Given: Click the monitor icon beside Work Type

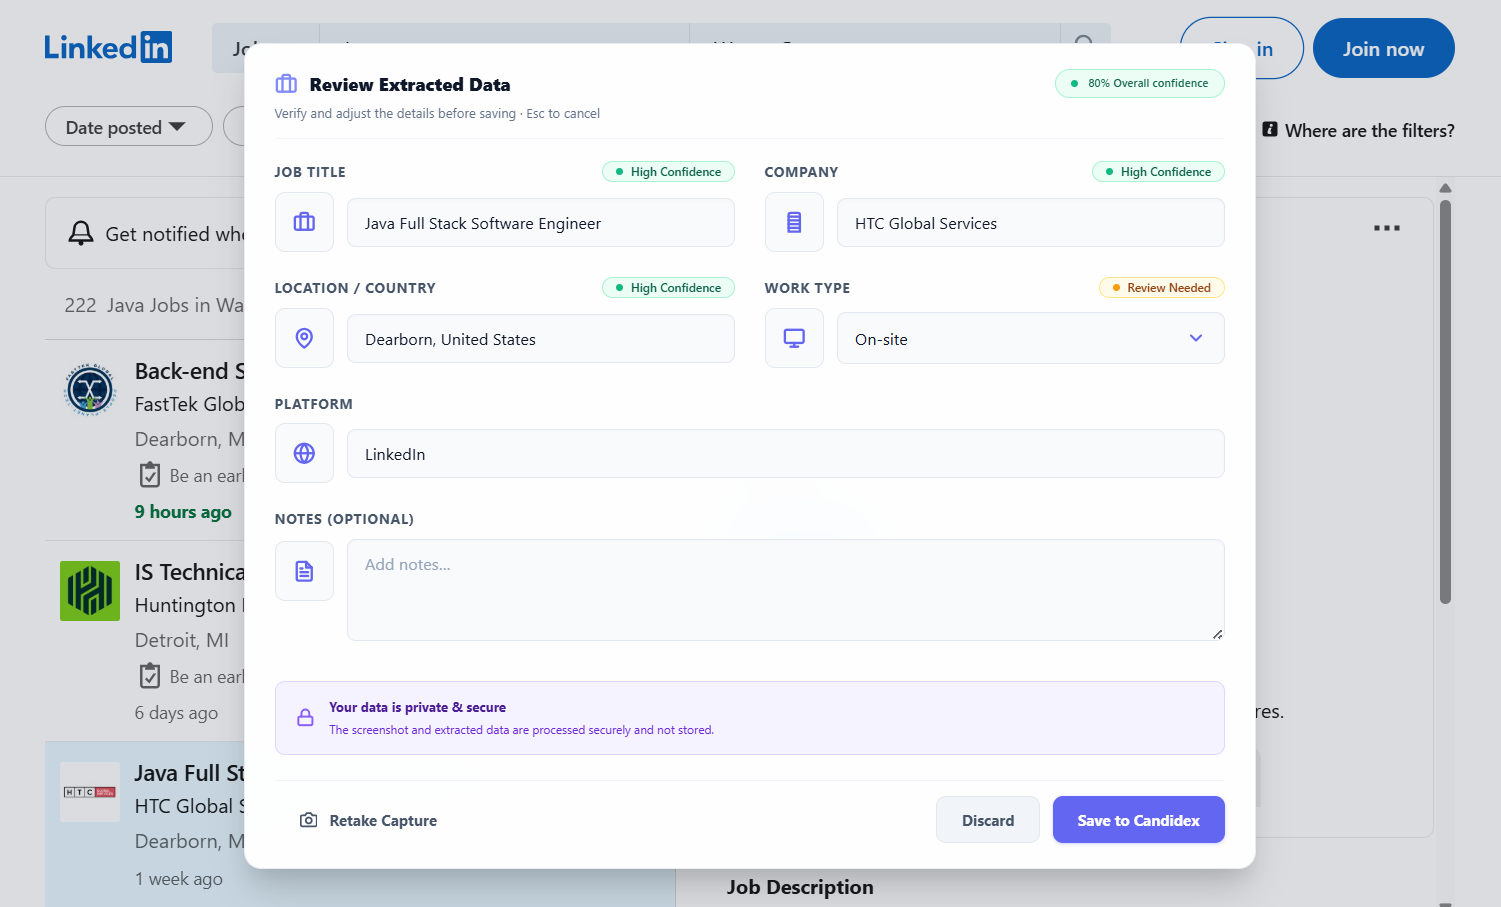Looking at the screenshot, I should coord(794,338).
